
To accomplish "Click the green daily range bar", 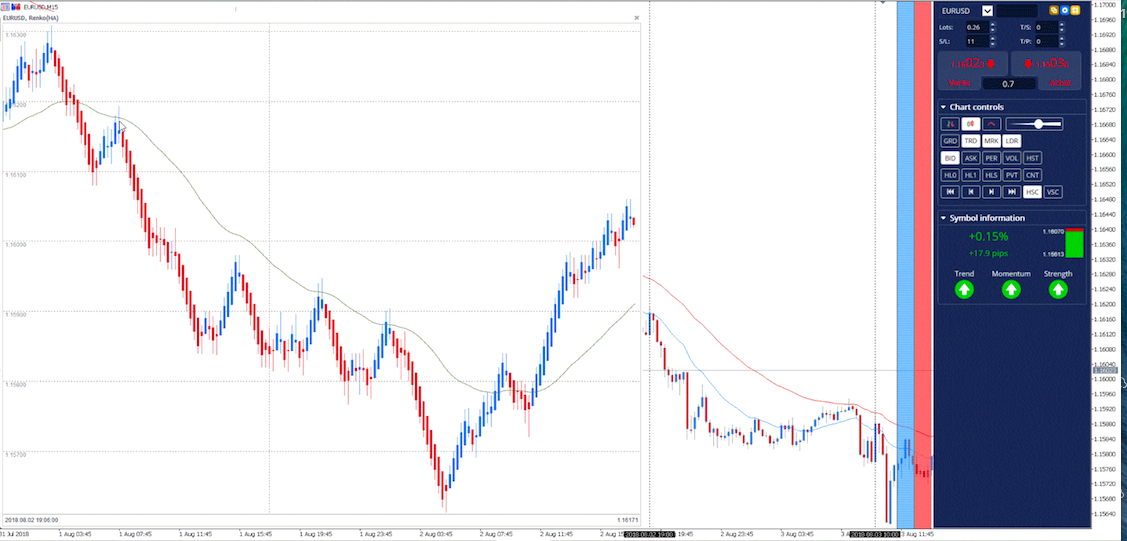I will pyautogui.click(x=1075, y=244).
